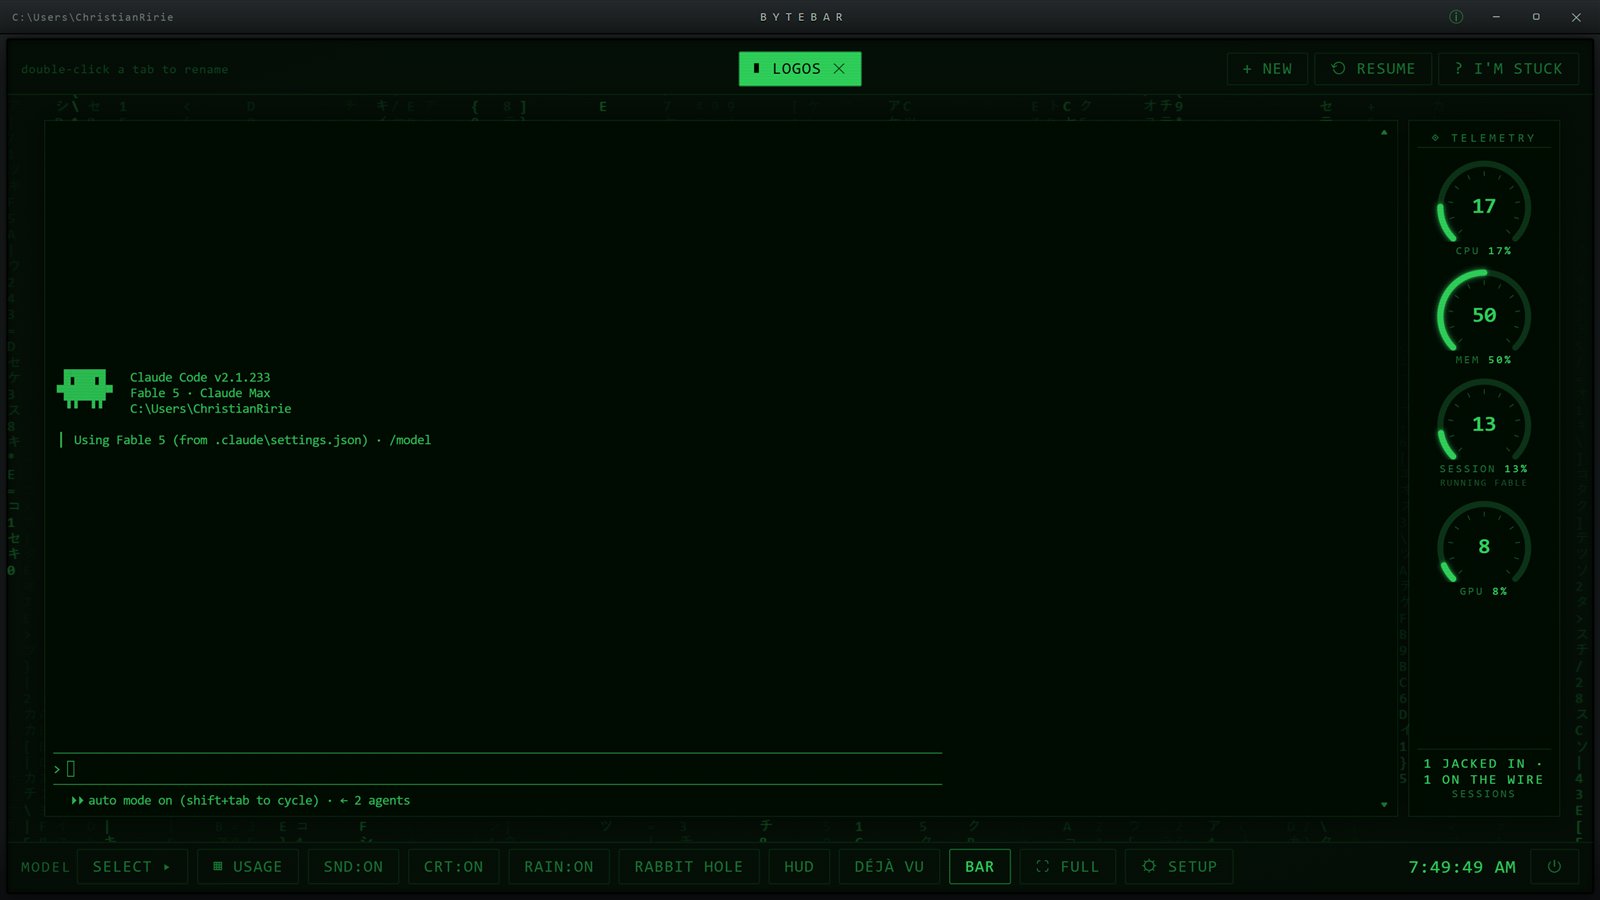
Task: Click the MEM gauge showing 50
Action: click(x=1484, y=316)
